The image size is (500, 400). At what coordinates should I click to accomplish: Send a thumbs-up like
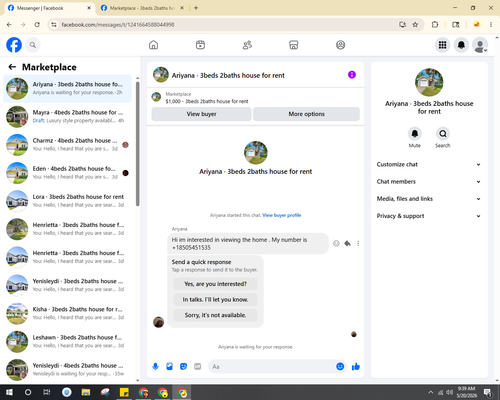pyautogui.click(x=356, y=367)
